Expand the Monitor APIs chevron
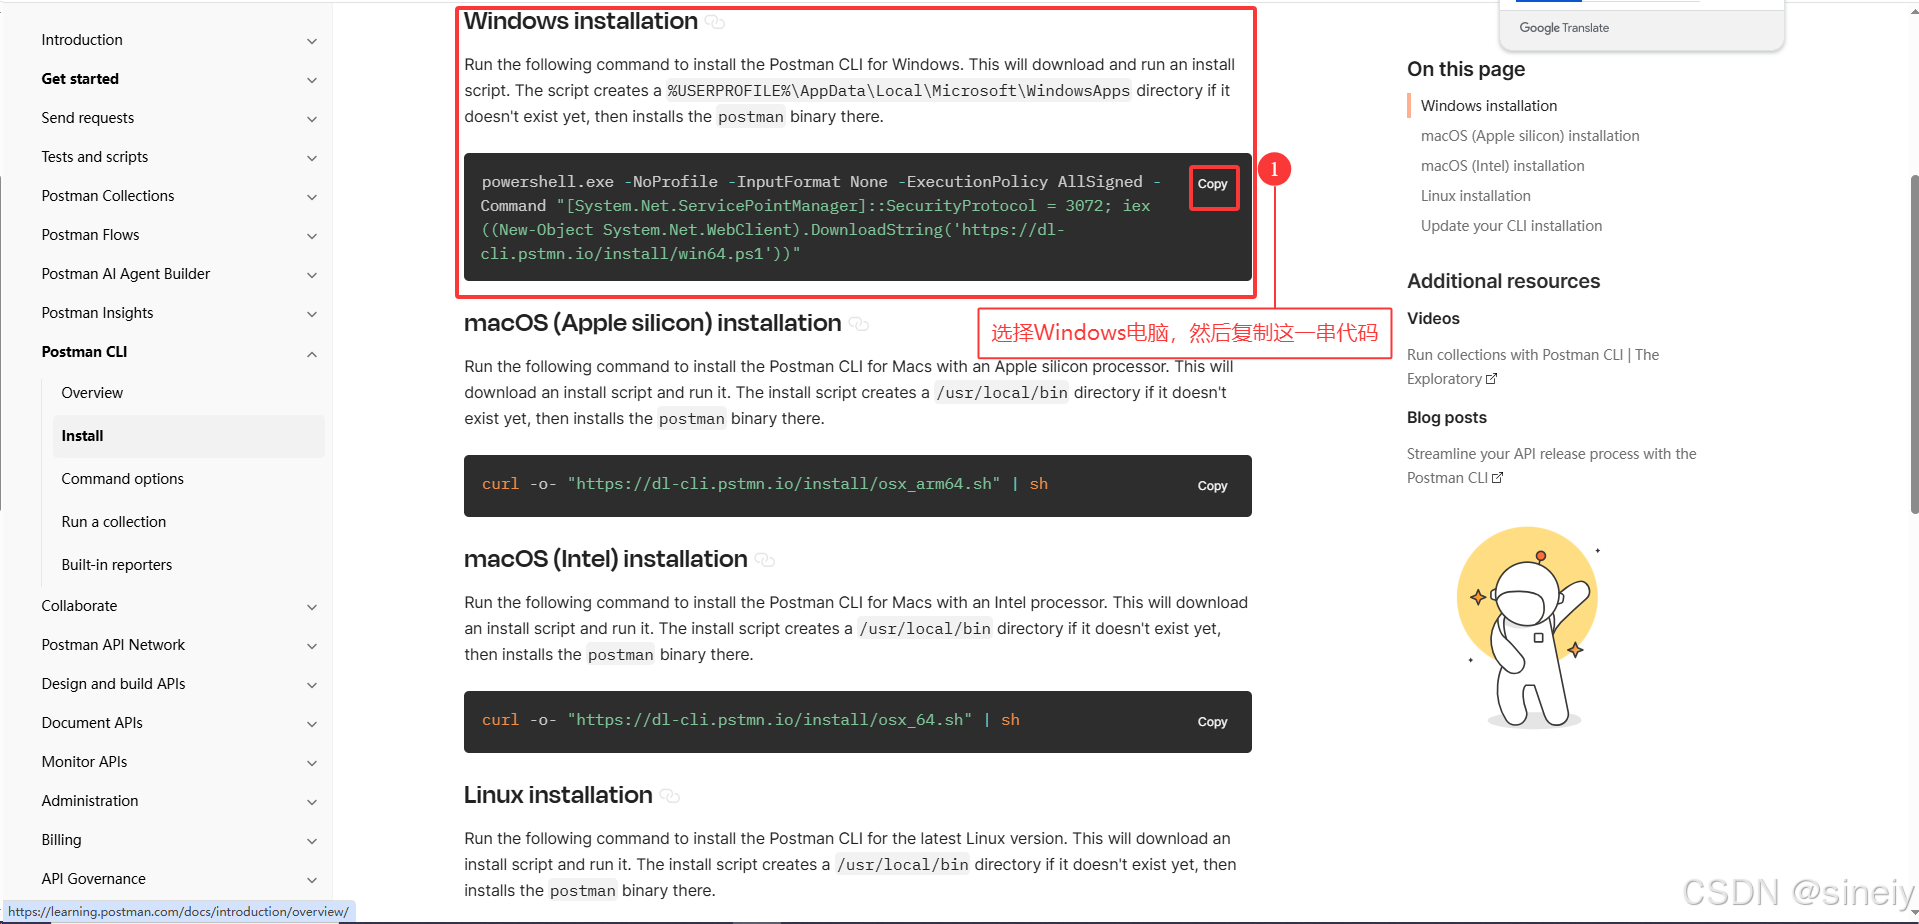Screen dimensions: 1919x924 pos(312,763)
